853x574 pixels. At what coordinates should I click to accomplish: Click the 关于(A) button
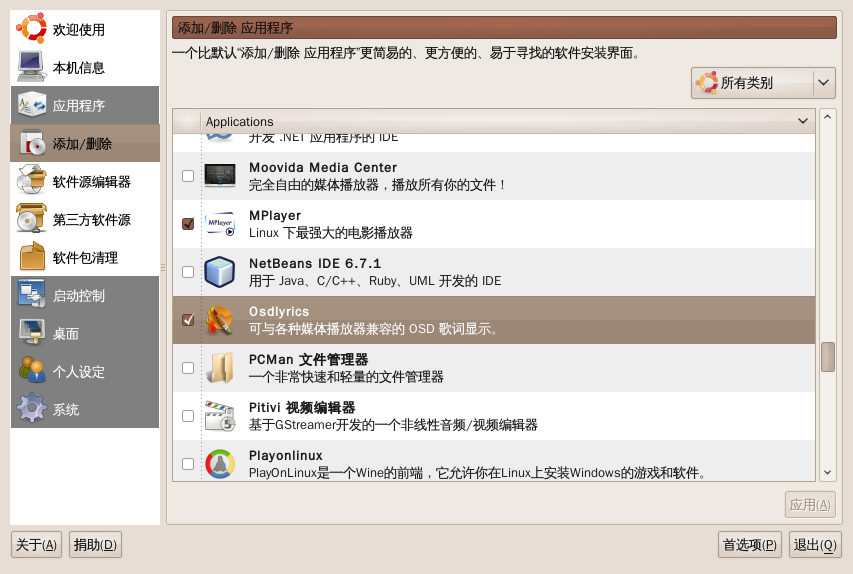point(36,545)
